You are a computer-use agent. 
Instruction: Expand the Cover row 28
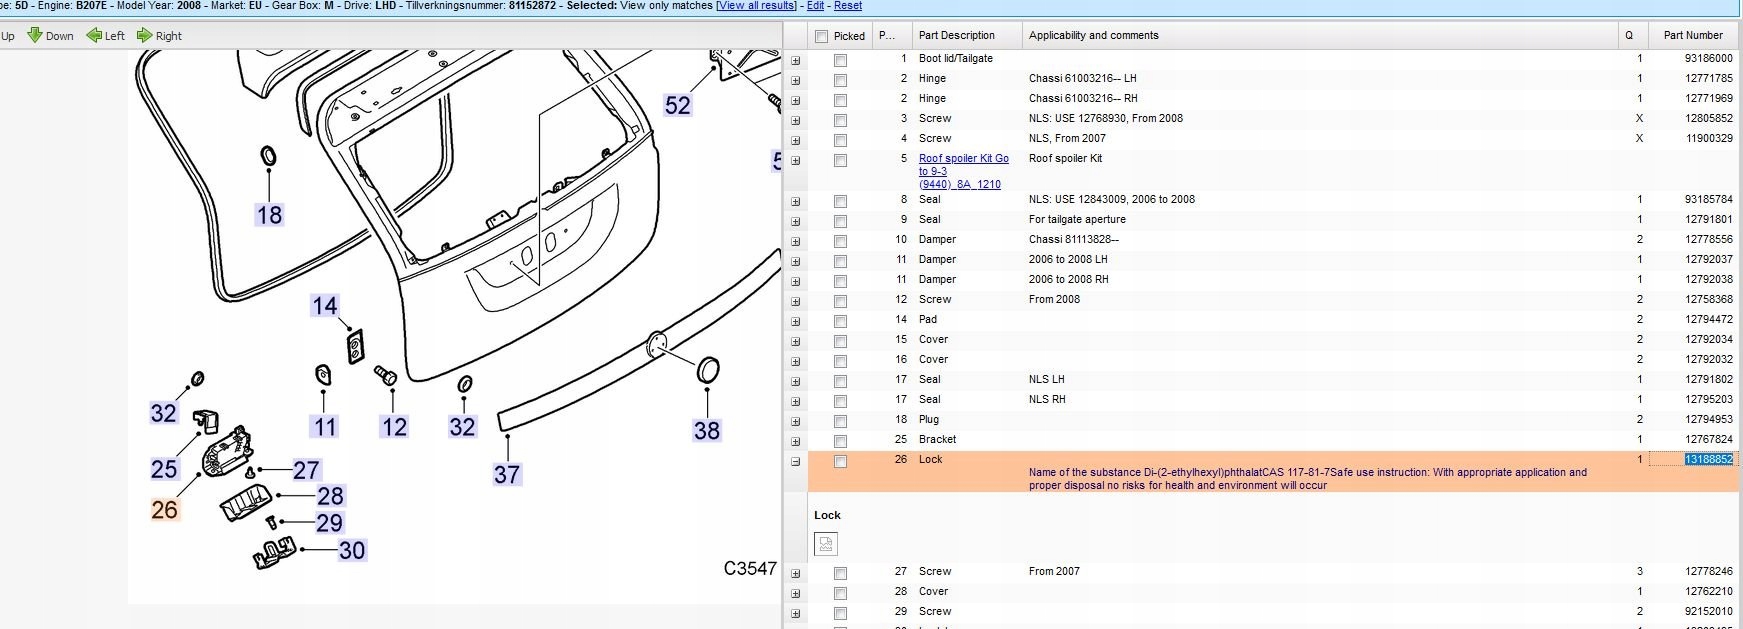click(x=796, y=593)
